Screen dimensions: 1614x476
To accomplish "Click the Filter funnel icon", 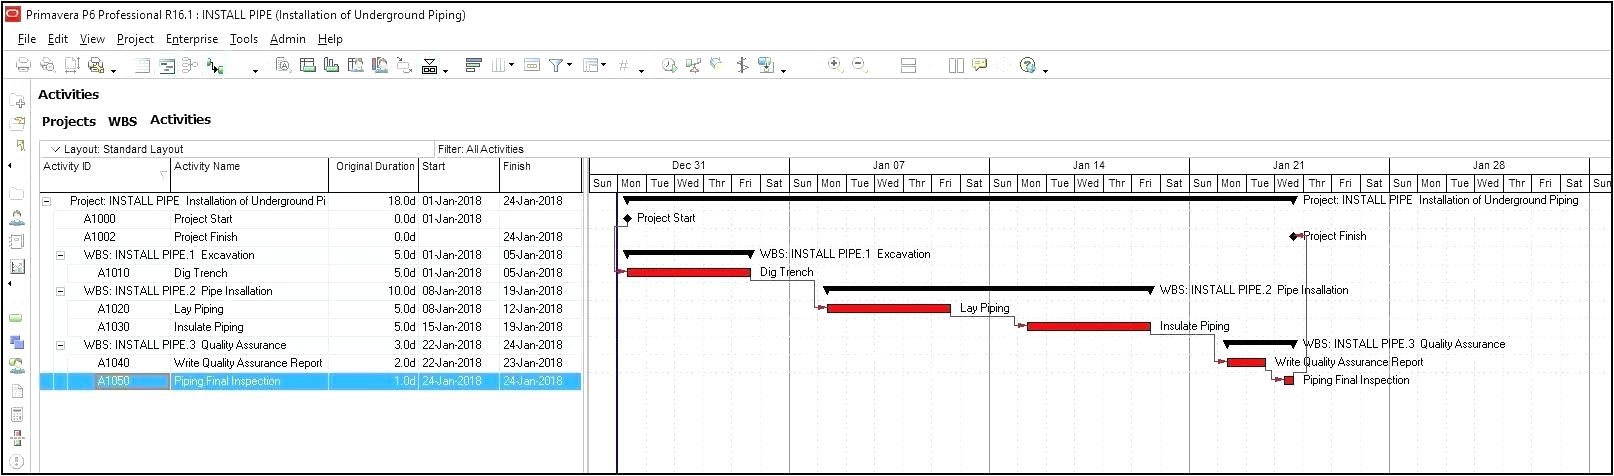I will pos(556,65).
